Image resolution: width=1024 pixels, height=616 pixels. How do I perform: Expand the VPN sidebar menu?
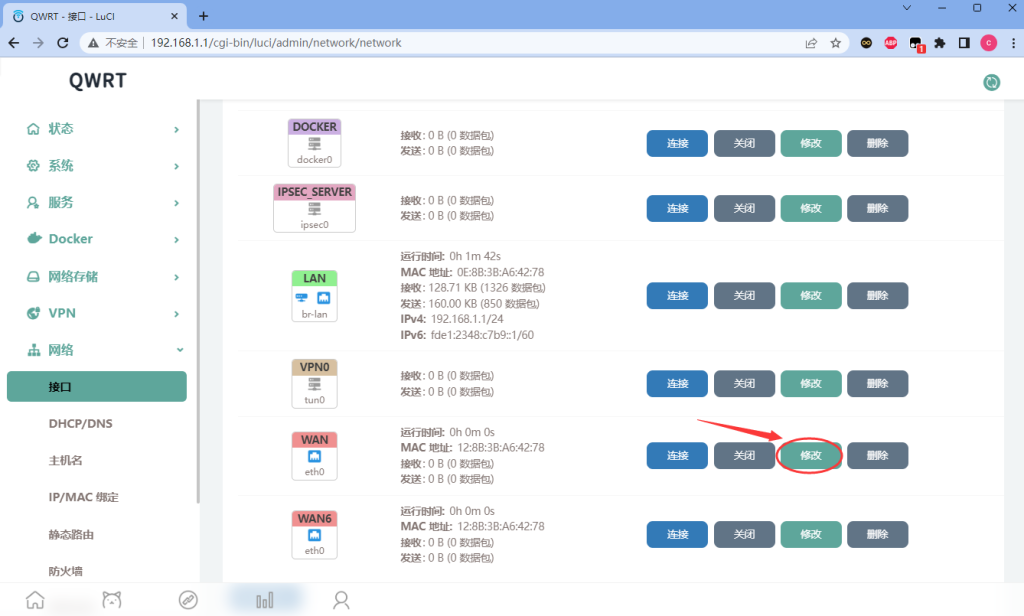pyautogui.click(x=103, y=314)
